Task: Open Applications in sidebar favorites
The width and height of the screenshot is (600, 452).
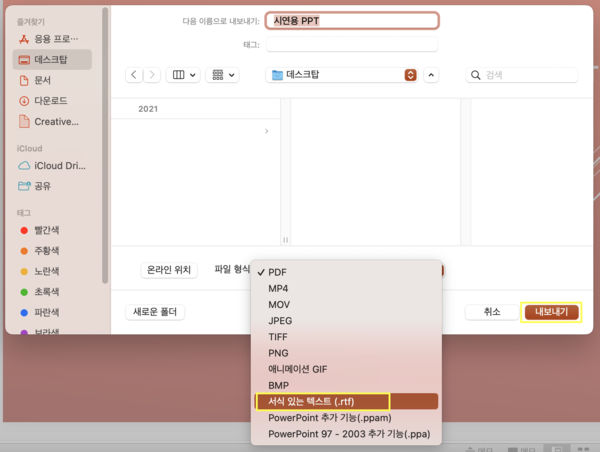Action: 52,39
